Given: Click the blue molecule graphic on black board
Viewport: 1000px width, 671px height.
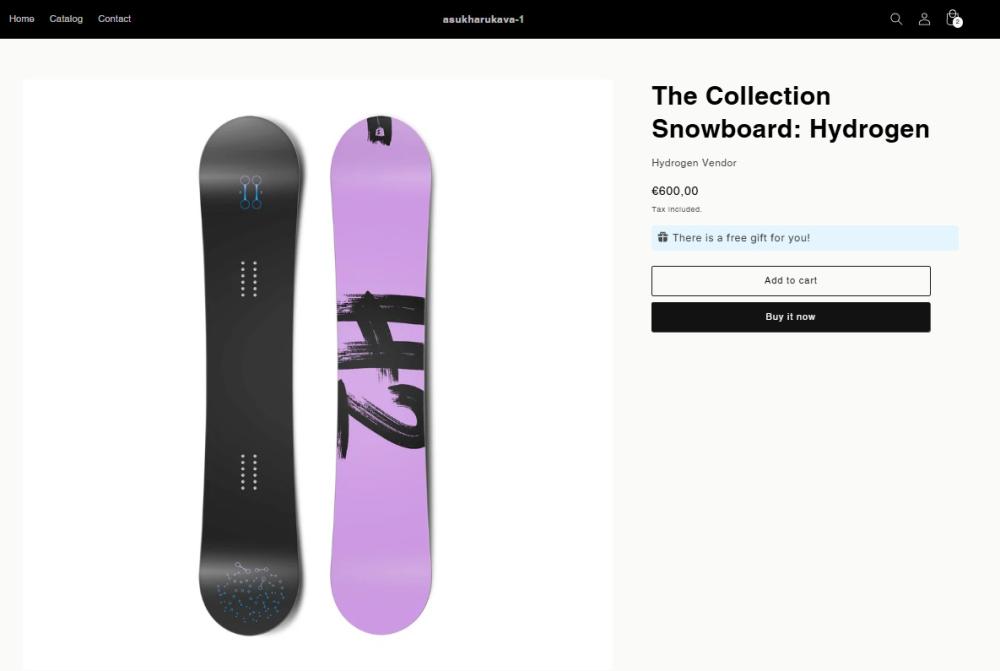Looking at the screenshot, I should [x=250, y=192].
